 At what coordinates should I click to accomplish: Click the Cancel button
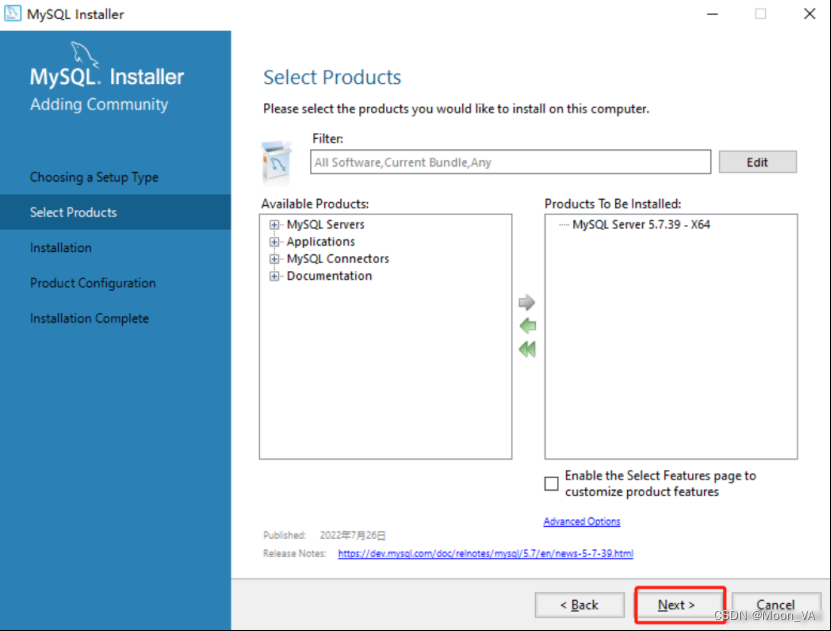(775, 605)
